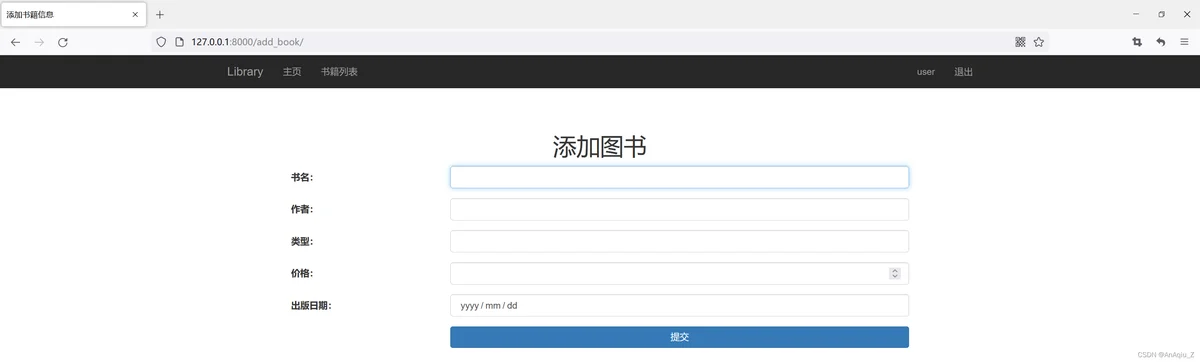The image size is (1200, 362).
Task: Open the QR code icon in address bar
Action: pos(1021,42)
